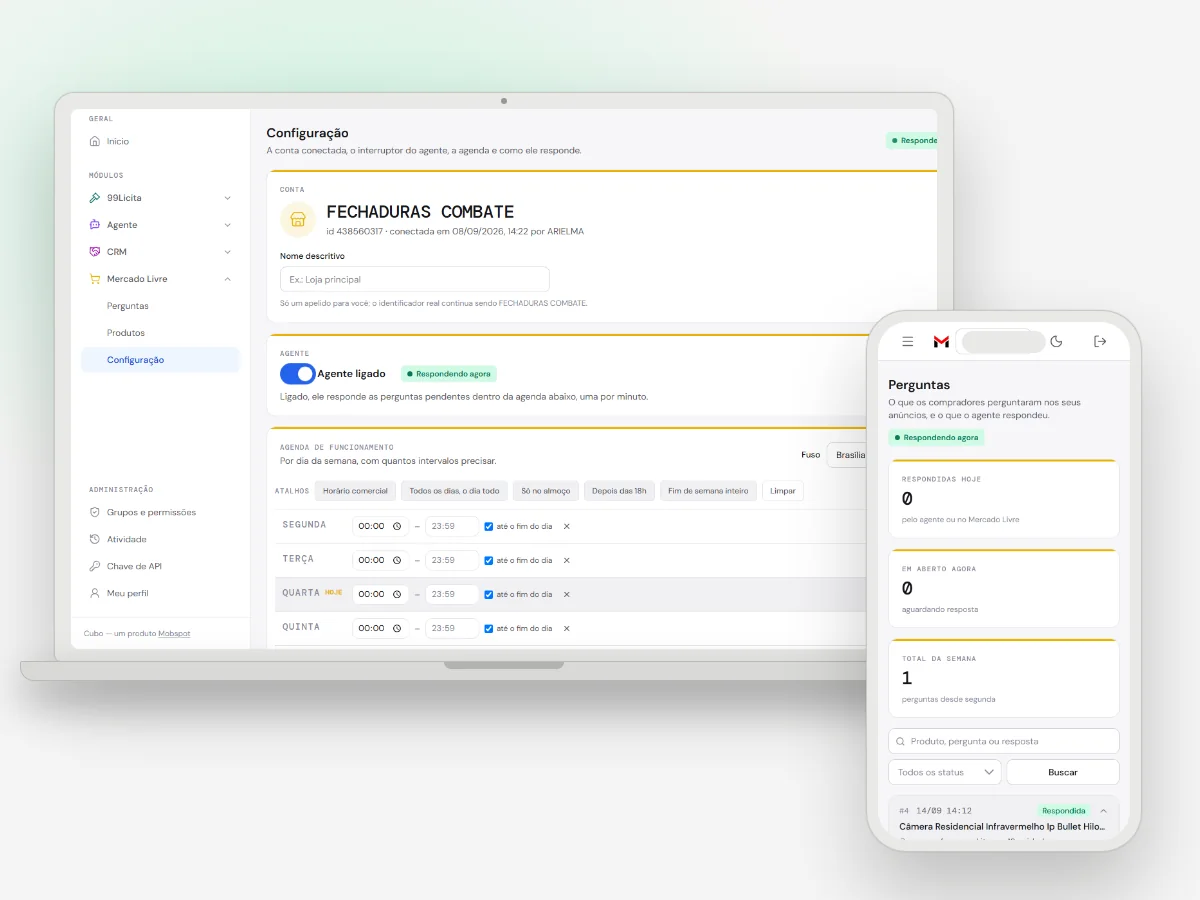The width and height of the screenshot is (1200, 900).
Task: Click the store icon beside FECHADURAS COMBATE
Action: 297,218
